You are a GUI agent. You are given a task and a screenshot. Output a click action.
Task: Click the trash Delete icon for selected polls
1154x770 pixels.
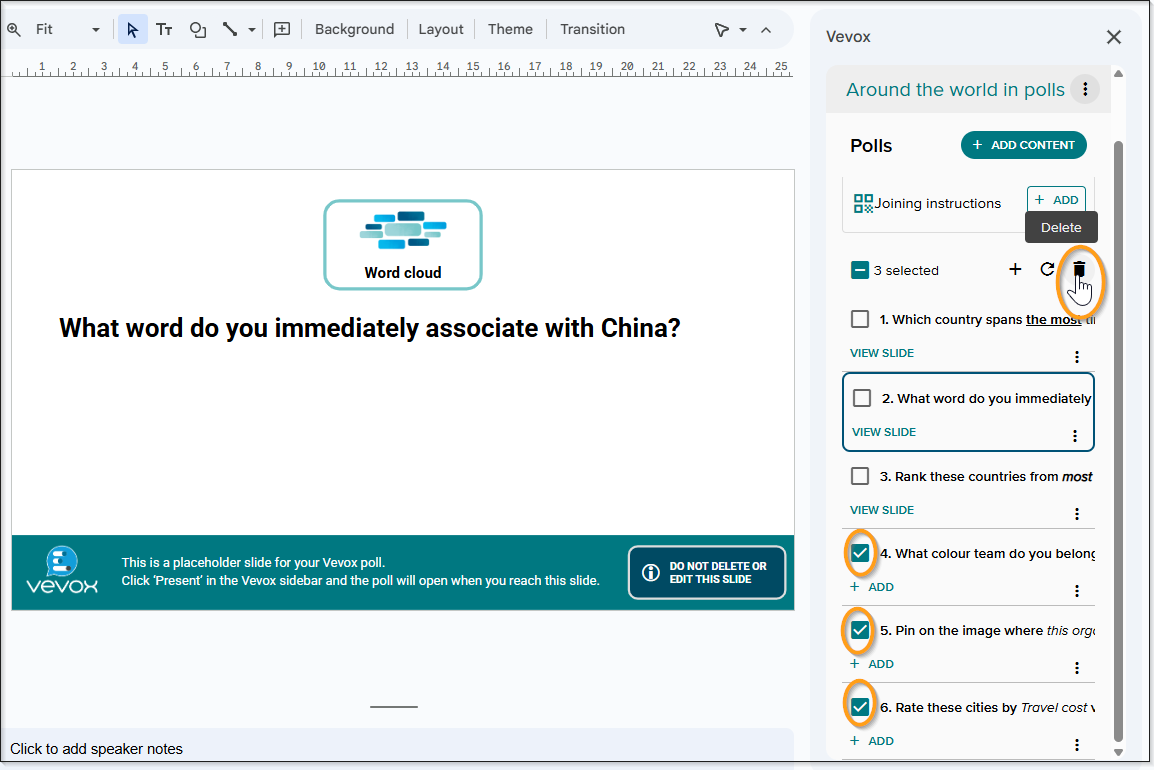(x=1079, y=269)
